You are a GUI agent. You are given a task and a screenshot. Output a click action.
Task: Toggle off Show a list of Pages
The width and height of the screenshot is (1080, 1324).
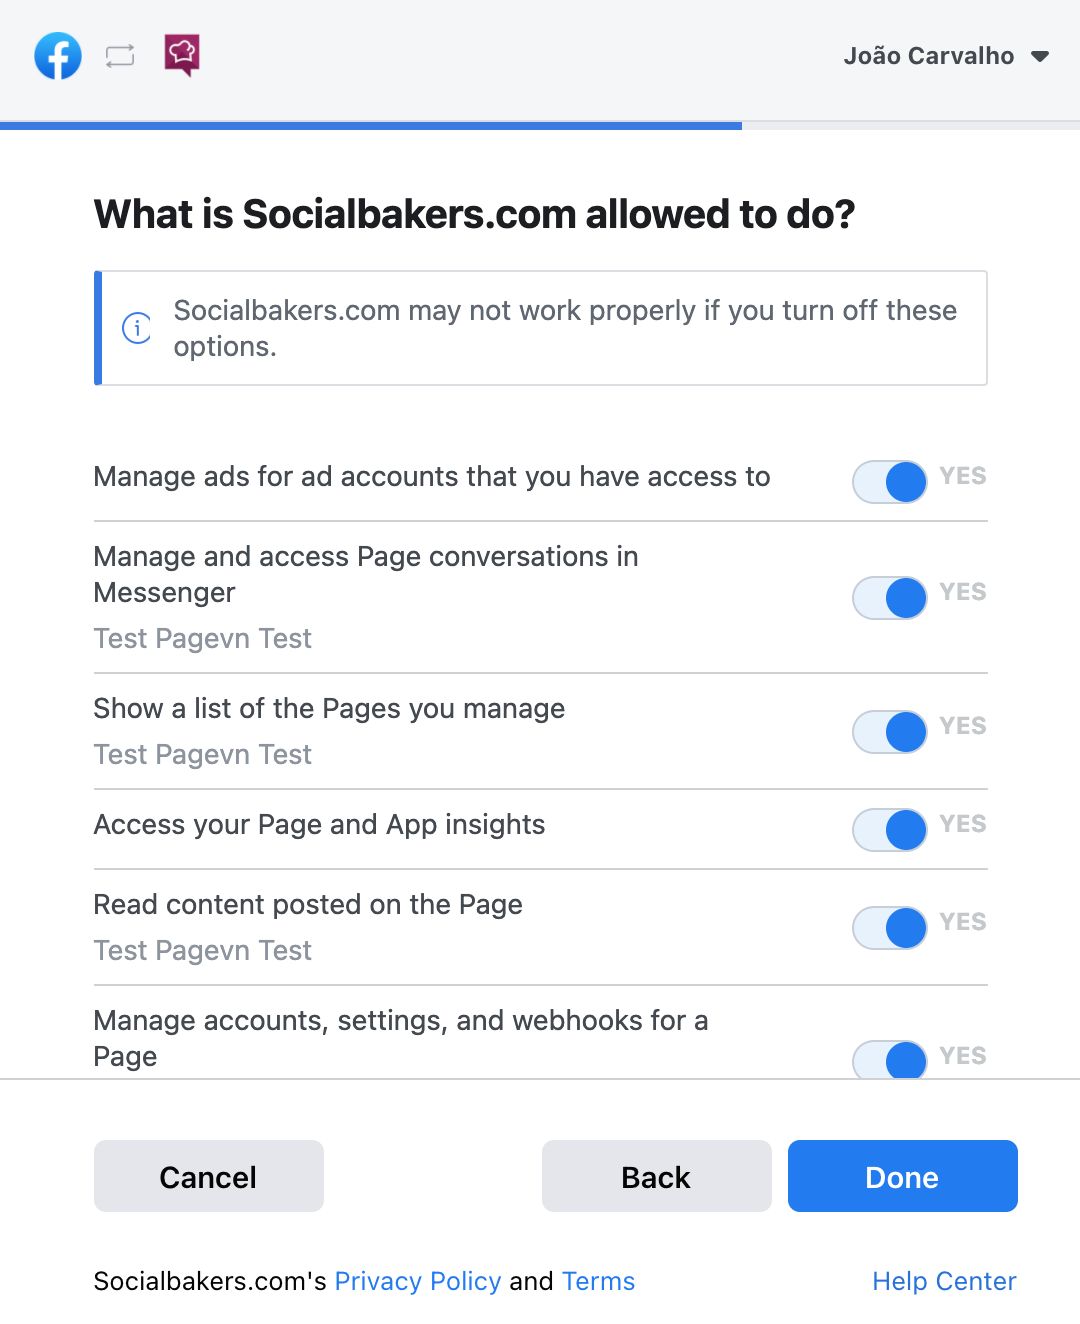(x=890, y=732)
